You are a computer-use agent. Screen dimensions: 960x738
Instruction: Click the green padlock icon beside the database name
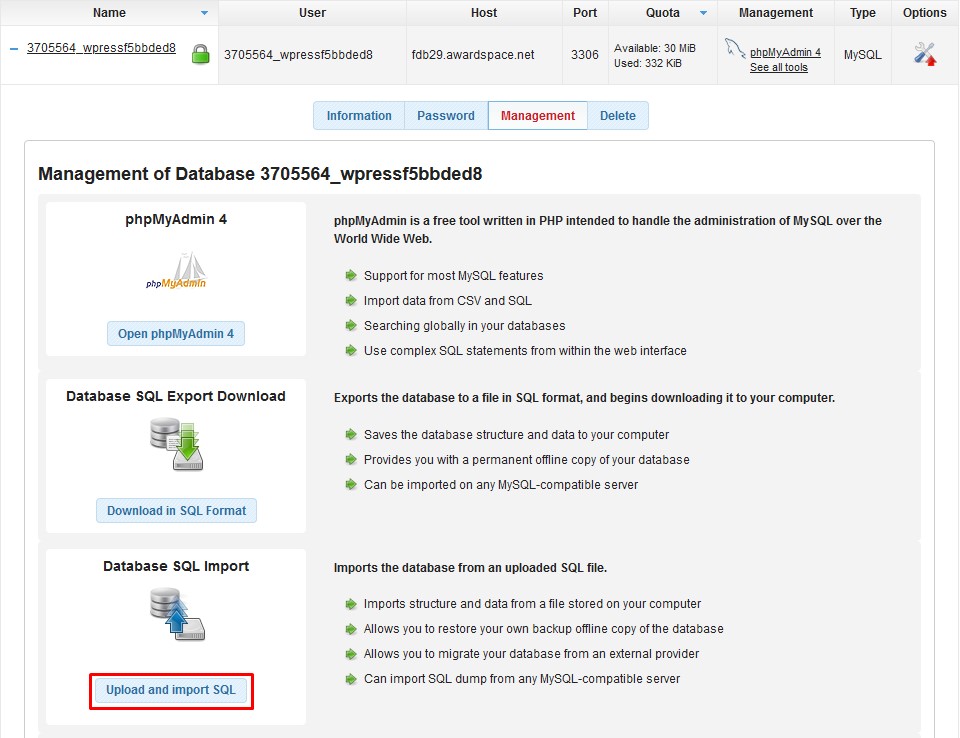click(200, 54)
